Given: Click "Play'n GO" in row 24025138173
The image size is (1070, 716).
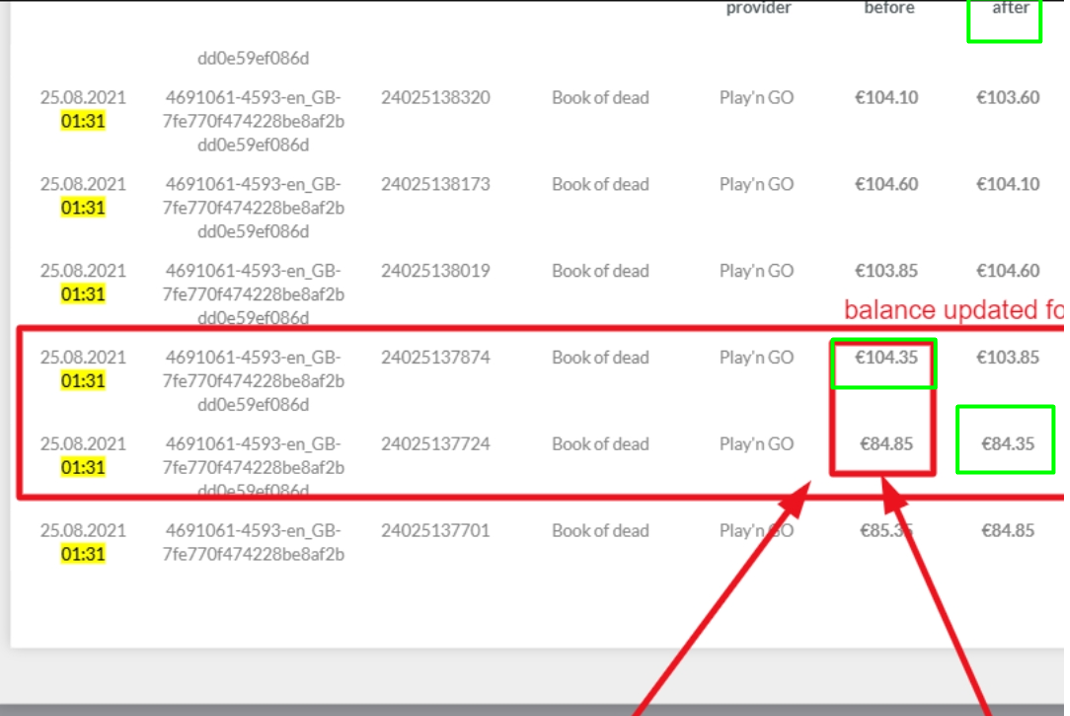Looking at the screenshot, I should click(756, 185).
